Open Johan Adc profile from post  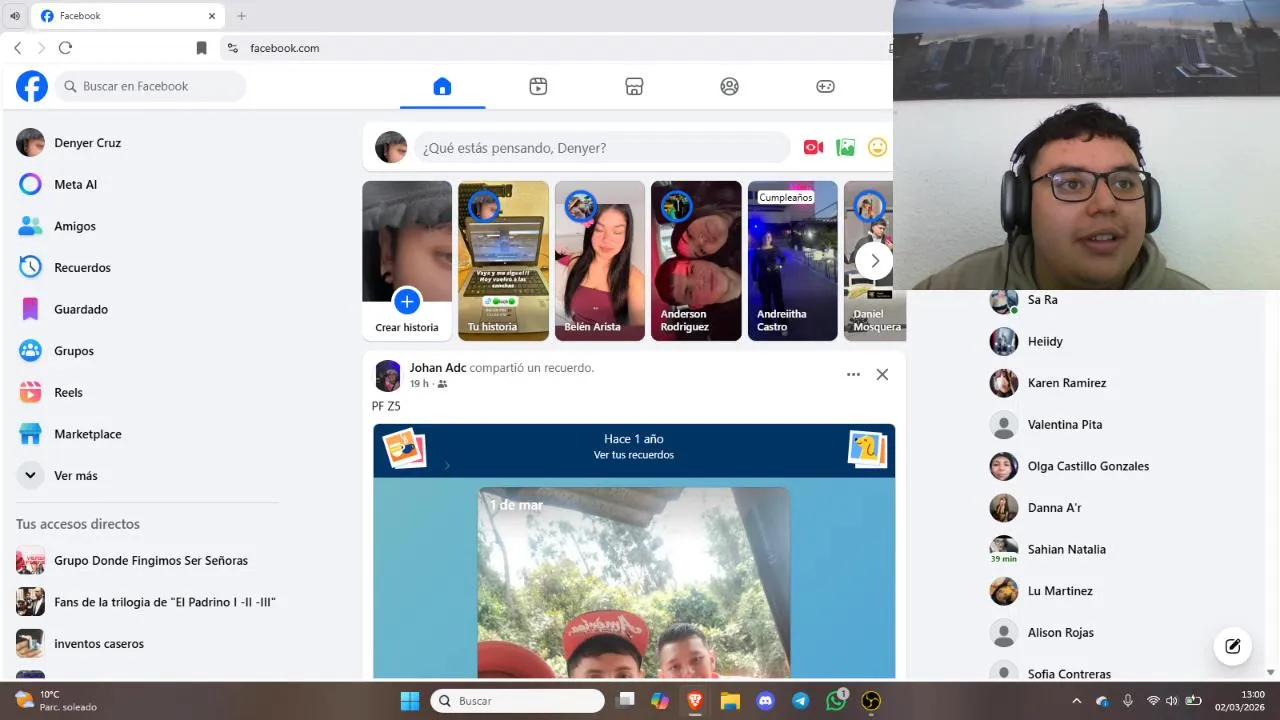[438, 368]
